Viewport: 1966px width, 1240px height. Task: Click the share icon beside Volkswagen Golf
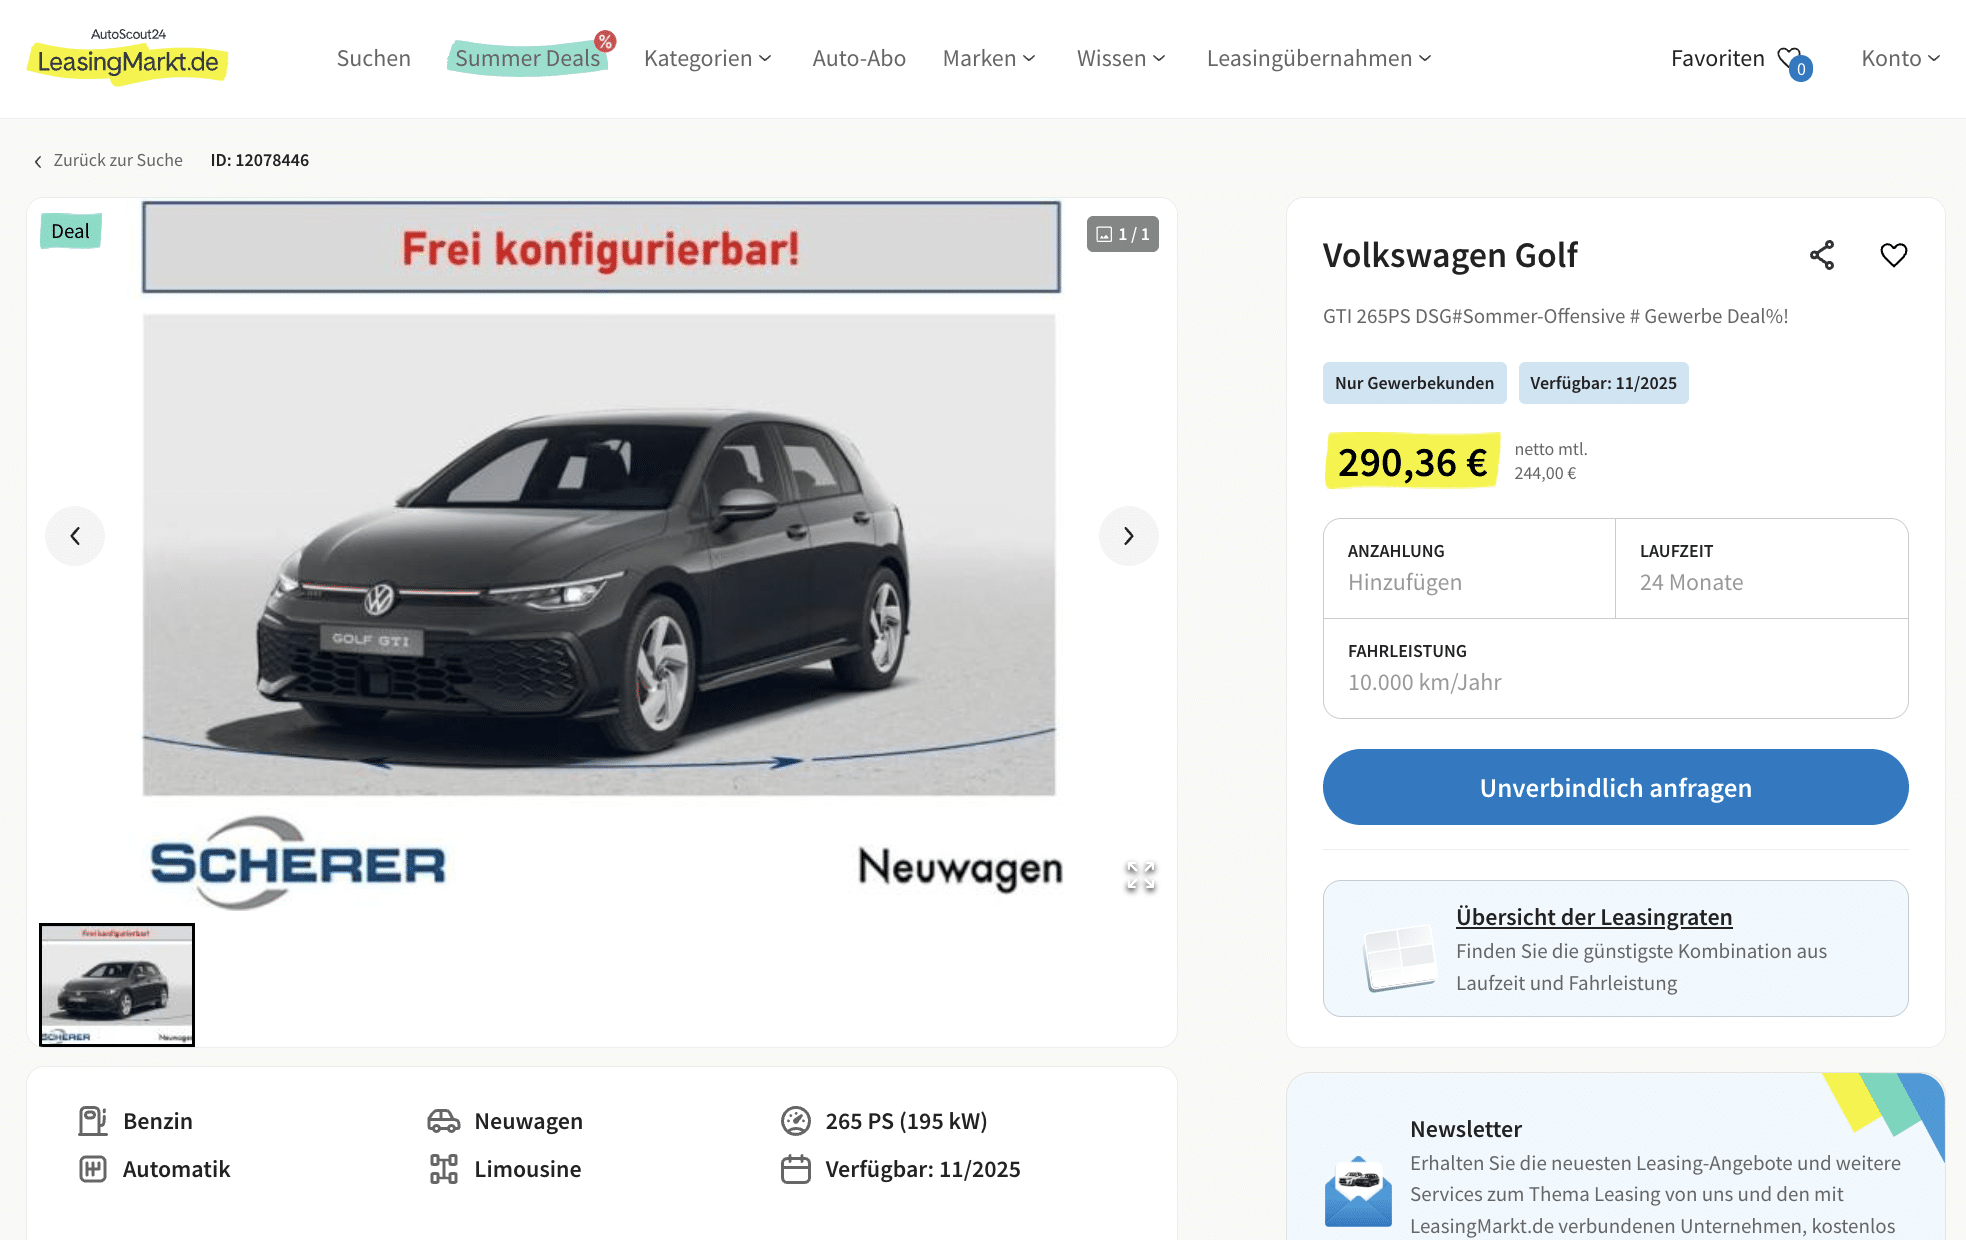[x=1822, y=255]
